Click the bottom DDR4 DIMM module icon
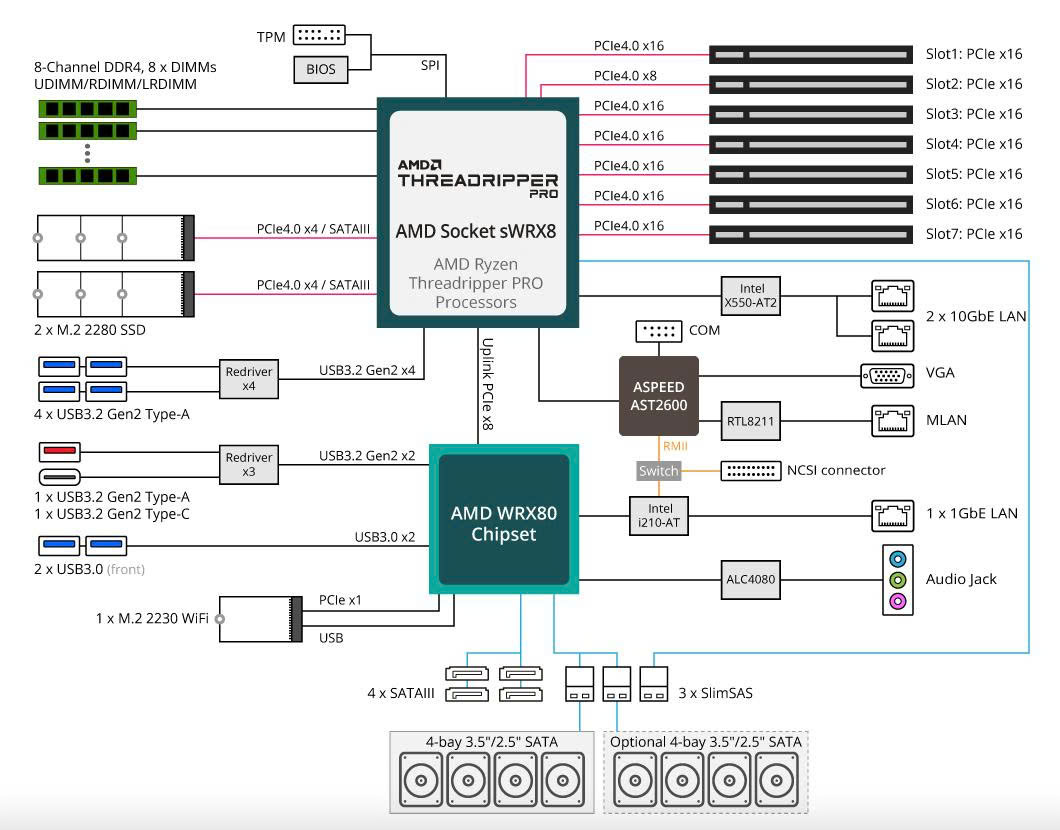The image size is (1060, 830). tap(88, 176)
